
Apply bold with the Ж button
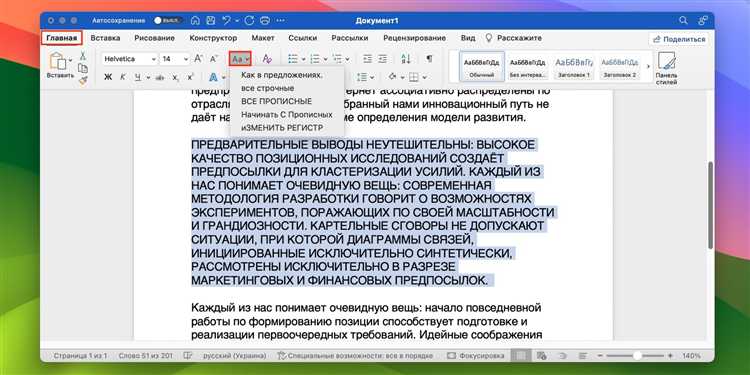(x=108, y=77)
